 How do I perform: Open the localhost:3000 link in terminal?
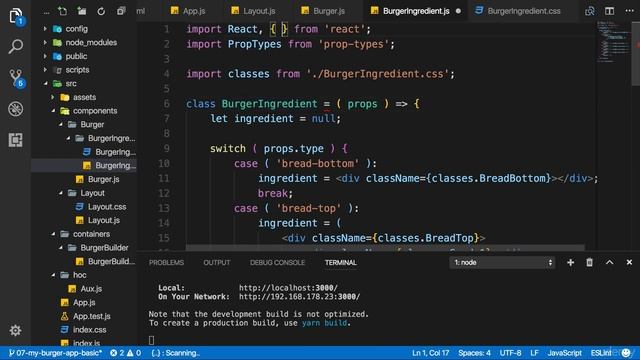[x=288, y=288]
